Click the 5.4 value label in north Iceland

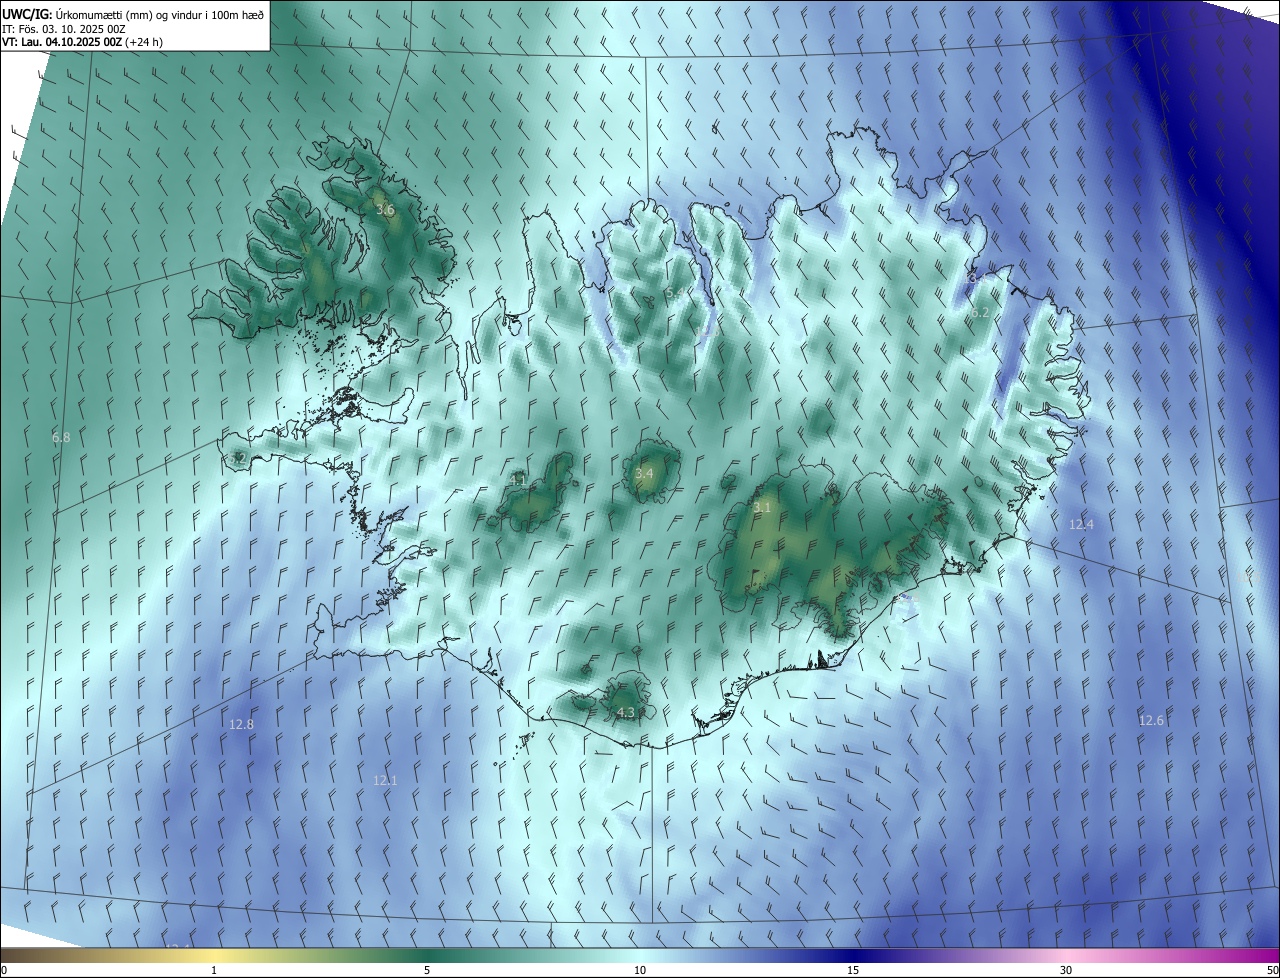click(x=675, y=292)
